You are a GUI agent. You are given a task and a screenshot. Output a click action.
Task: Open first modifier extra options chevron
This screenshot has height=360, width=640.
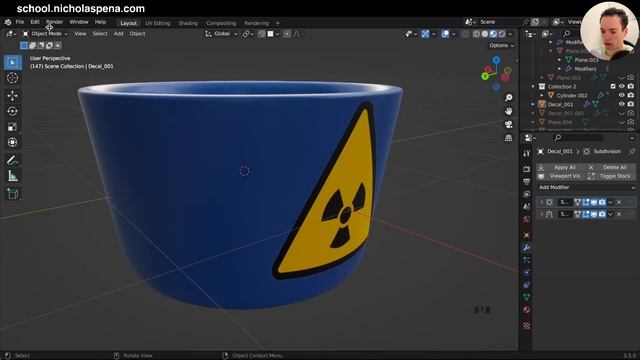click(x=610, y=202)
